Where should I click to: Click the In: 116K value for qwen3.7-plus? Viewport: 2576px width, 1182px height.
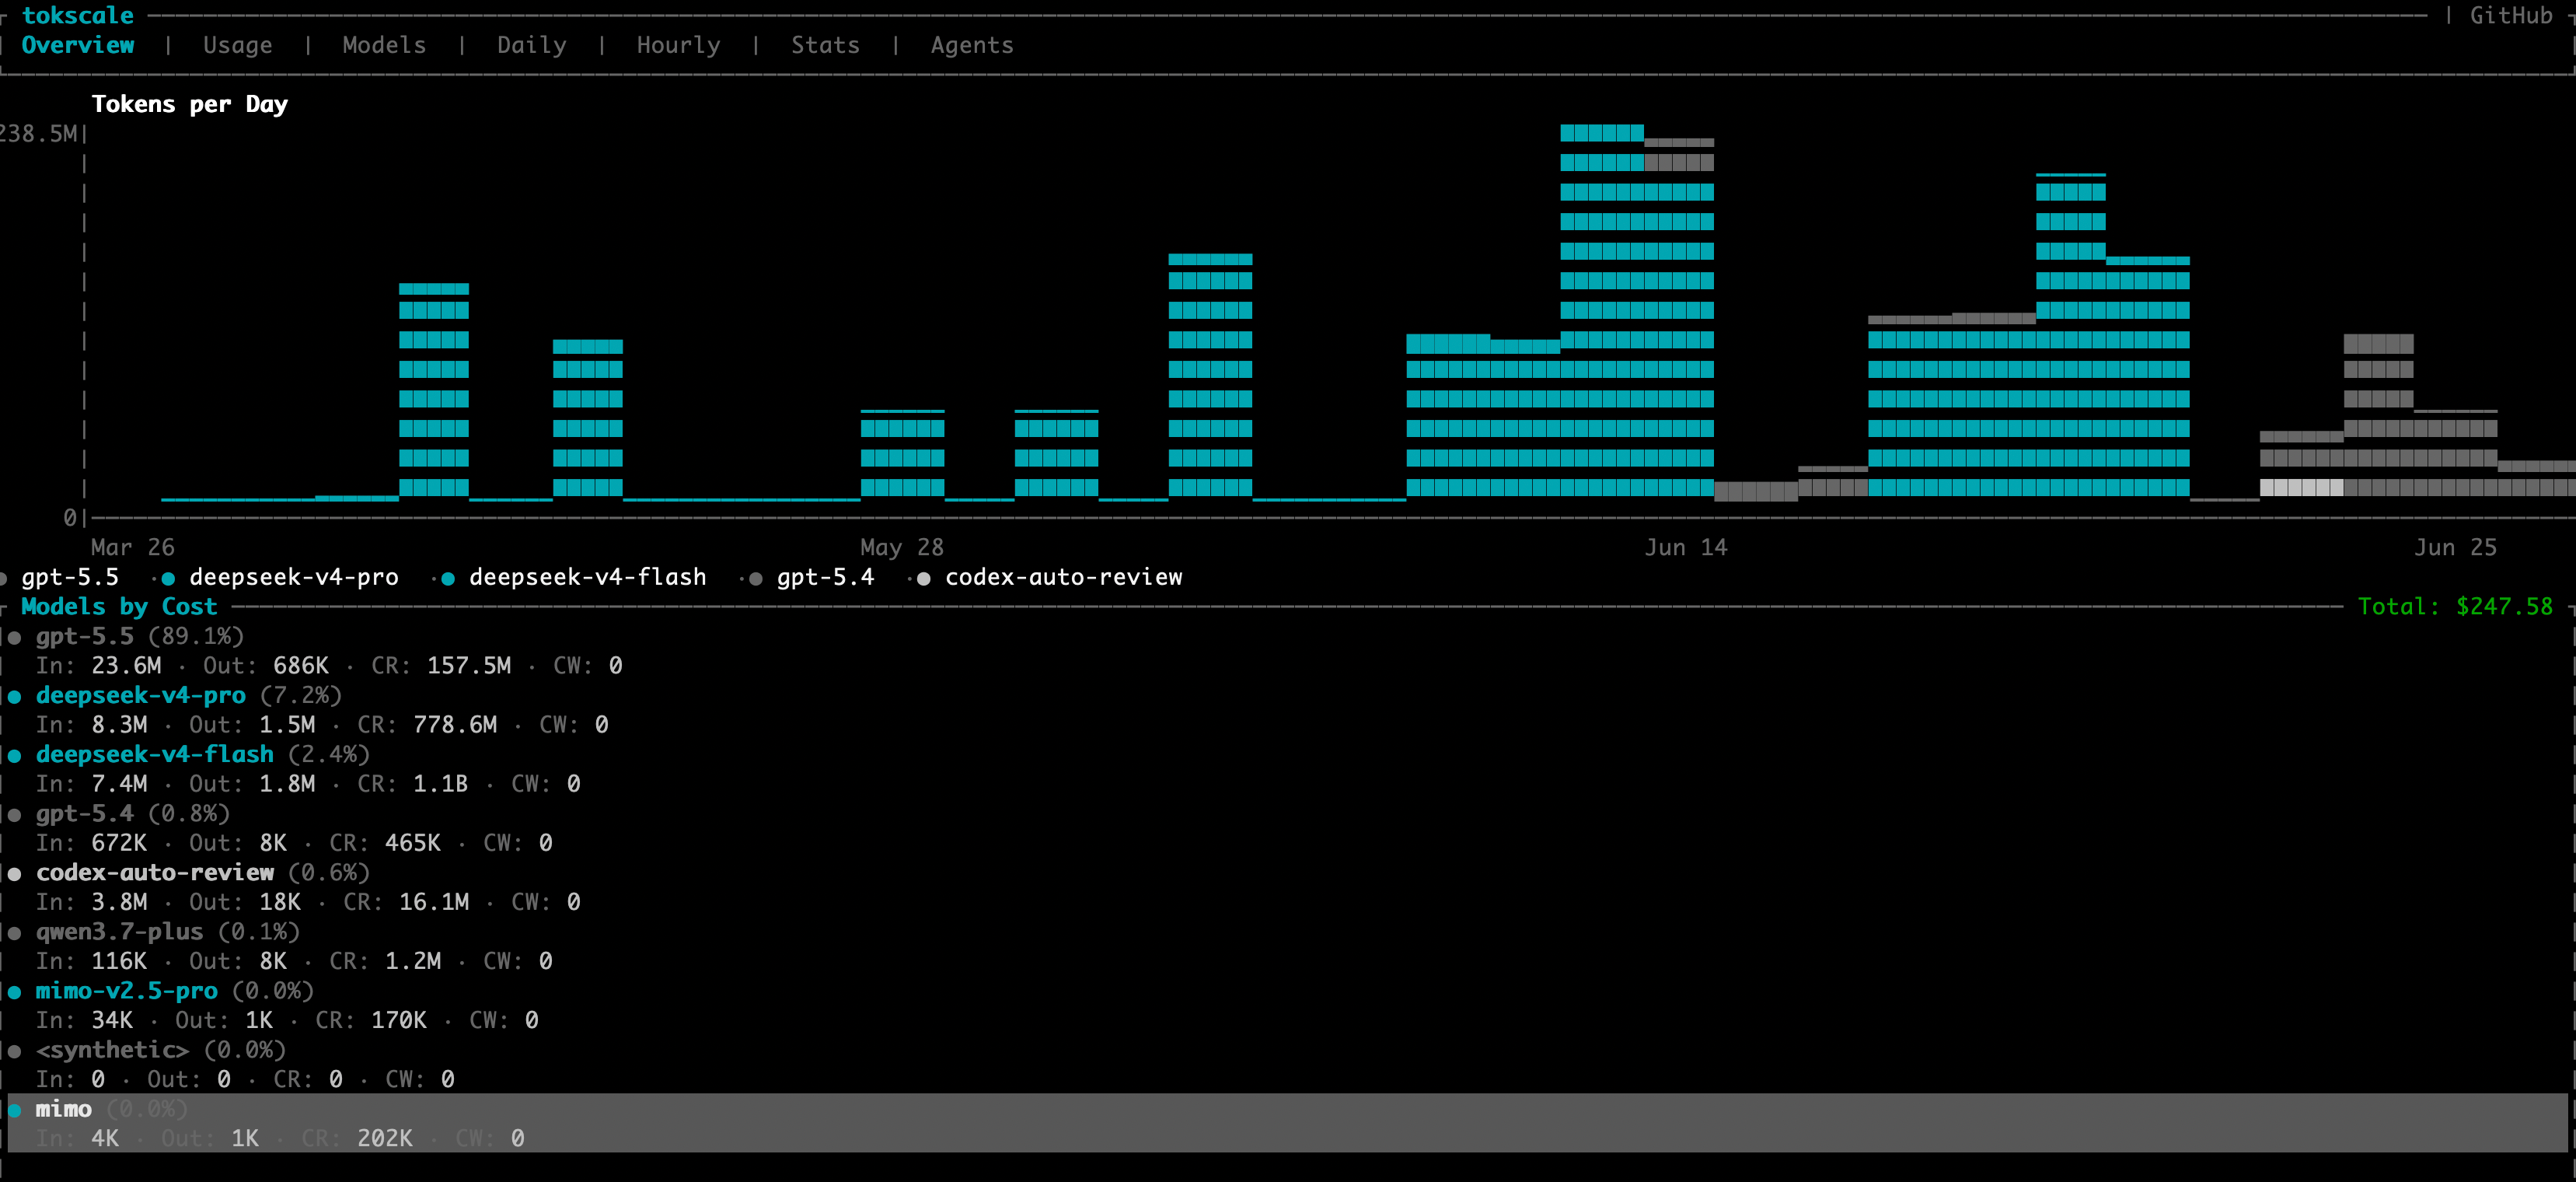[91, 961]
